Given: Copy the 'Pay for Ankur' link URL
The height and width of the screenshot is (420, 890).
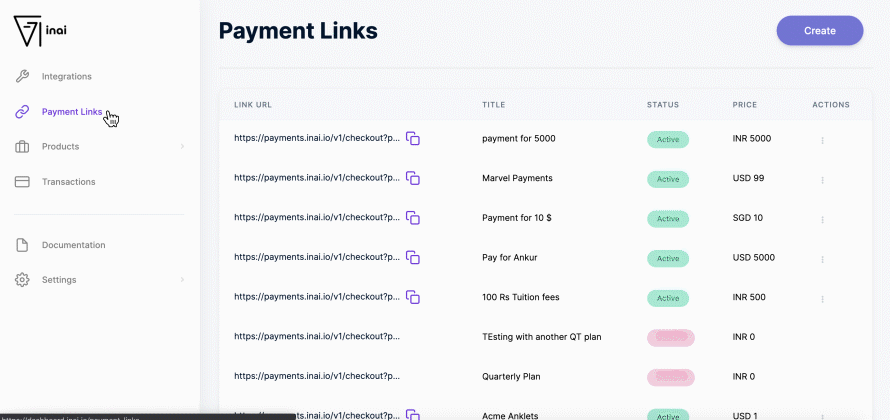Looking at the screenshot, I should pos(412,258).
